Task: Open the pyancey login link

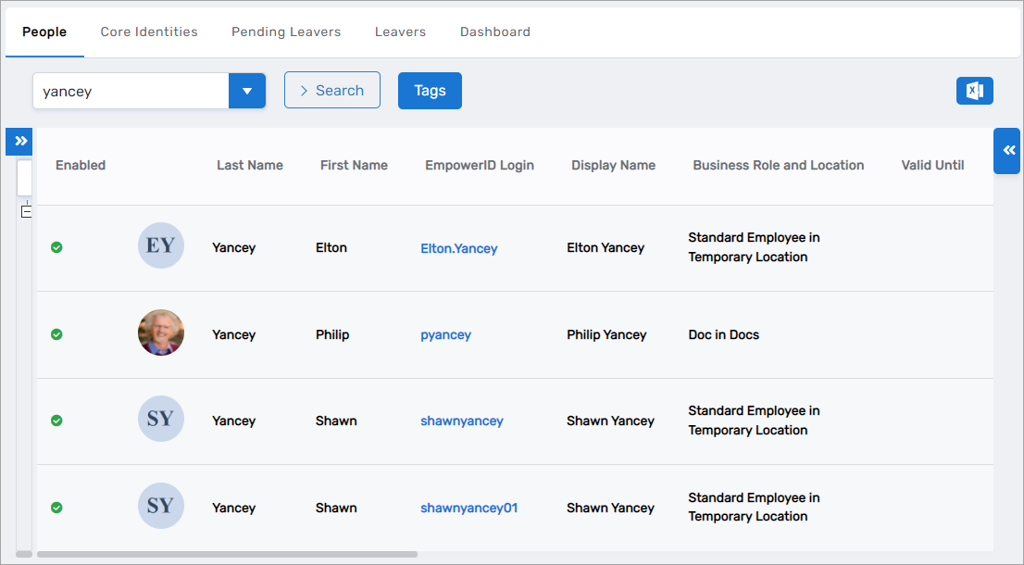Action: (x=446, y=335)
